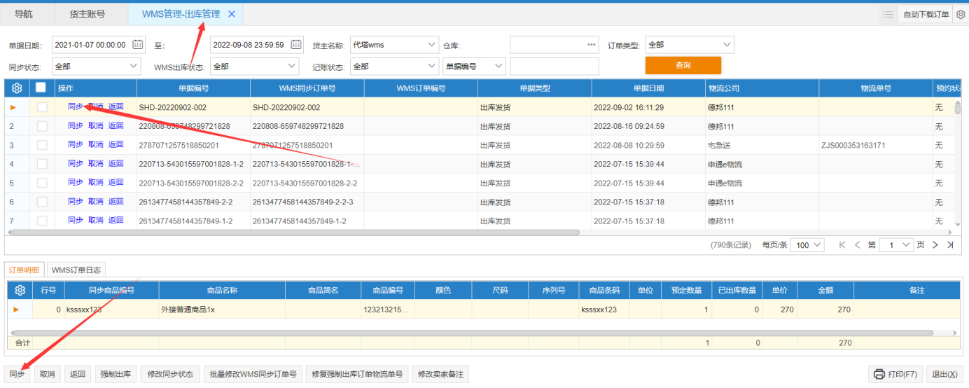This screenshot has width=969, height=388.
Task: Expand the 同步状态 dropdown
Action: coord(133,65)
